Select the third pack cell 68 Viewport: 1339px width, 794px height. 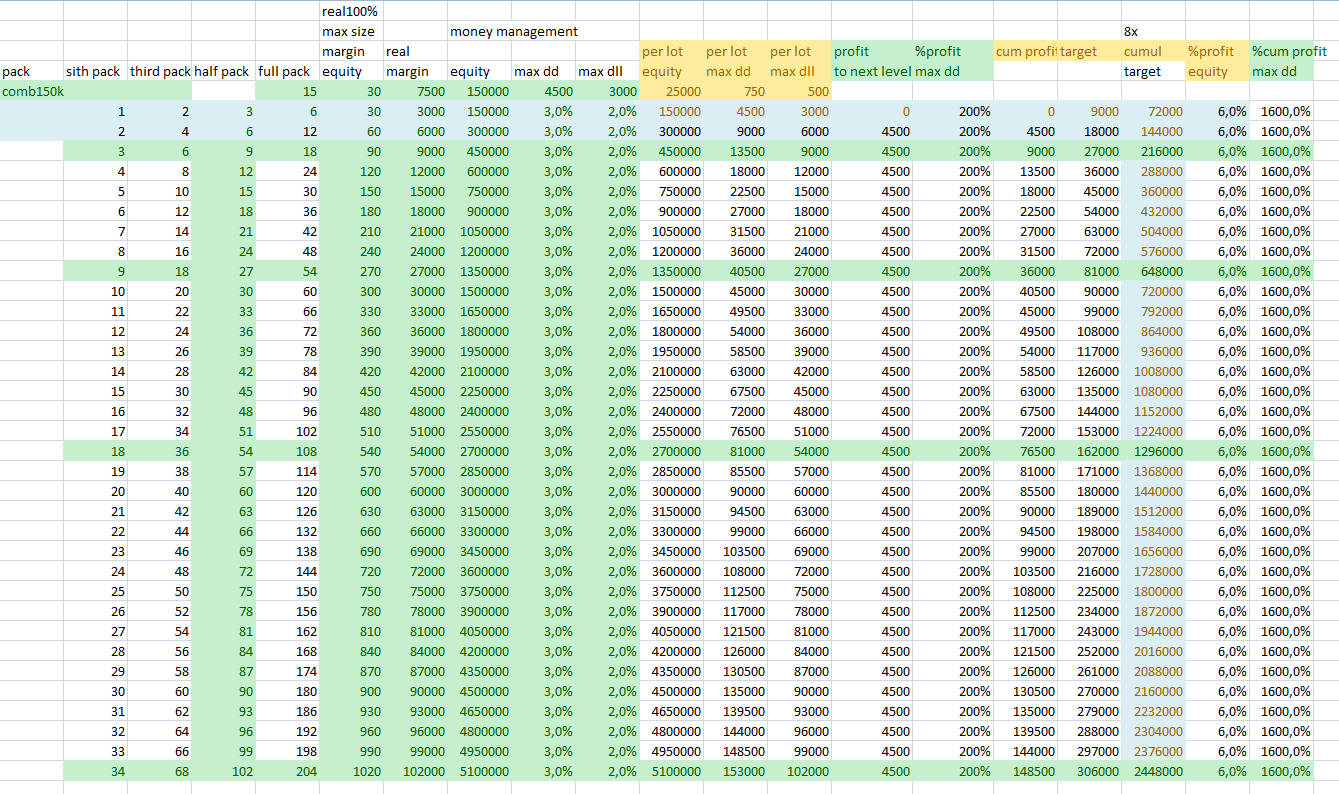click(160, 771)
